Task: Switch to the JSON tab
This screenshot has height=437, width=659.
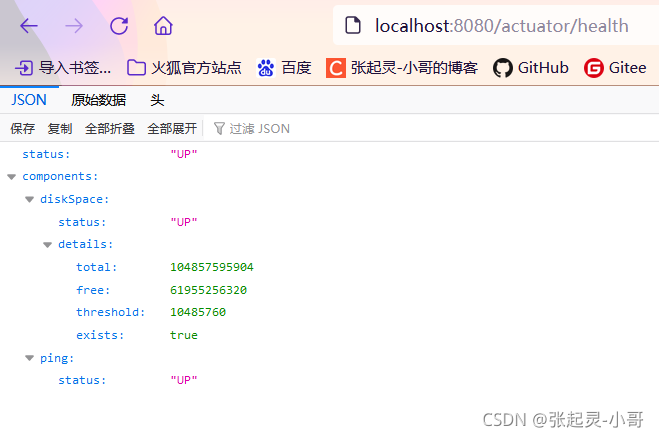Action: (x=29, y=100)
